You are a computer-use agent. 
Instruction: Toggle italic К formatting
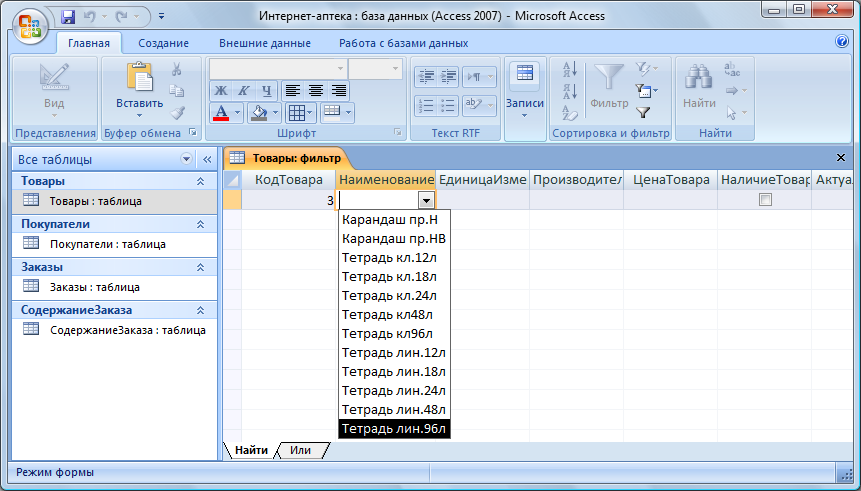coord(243,91)
